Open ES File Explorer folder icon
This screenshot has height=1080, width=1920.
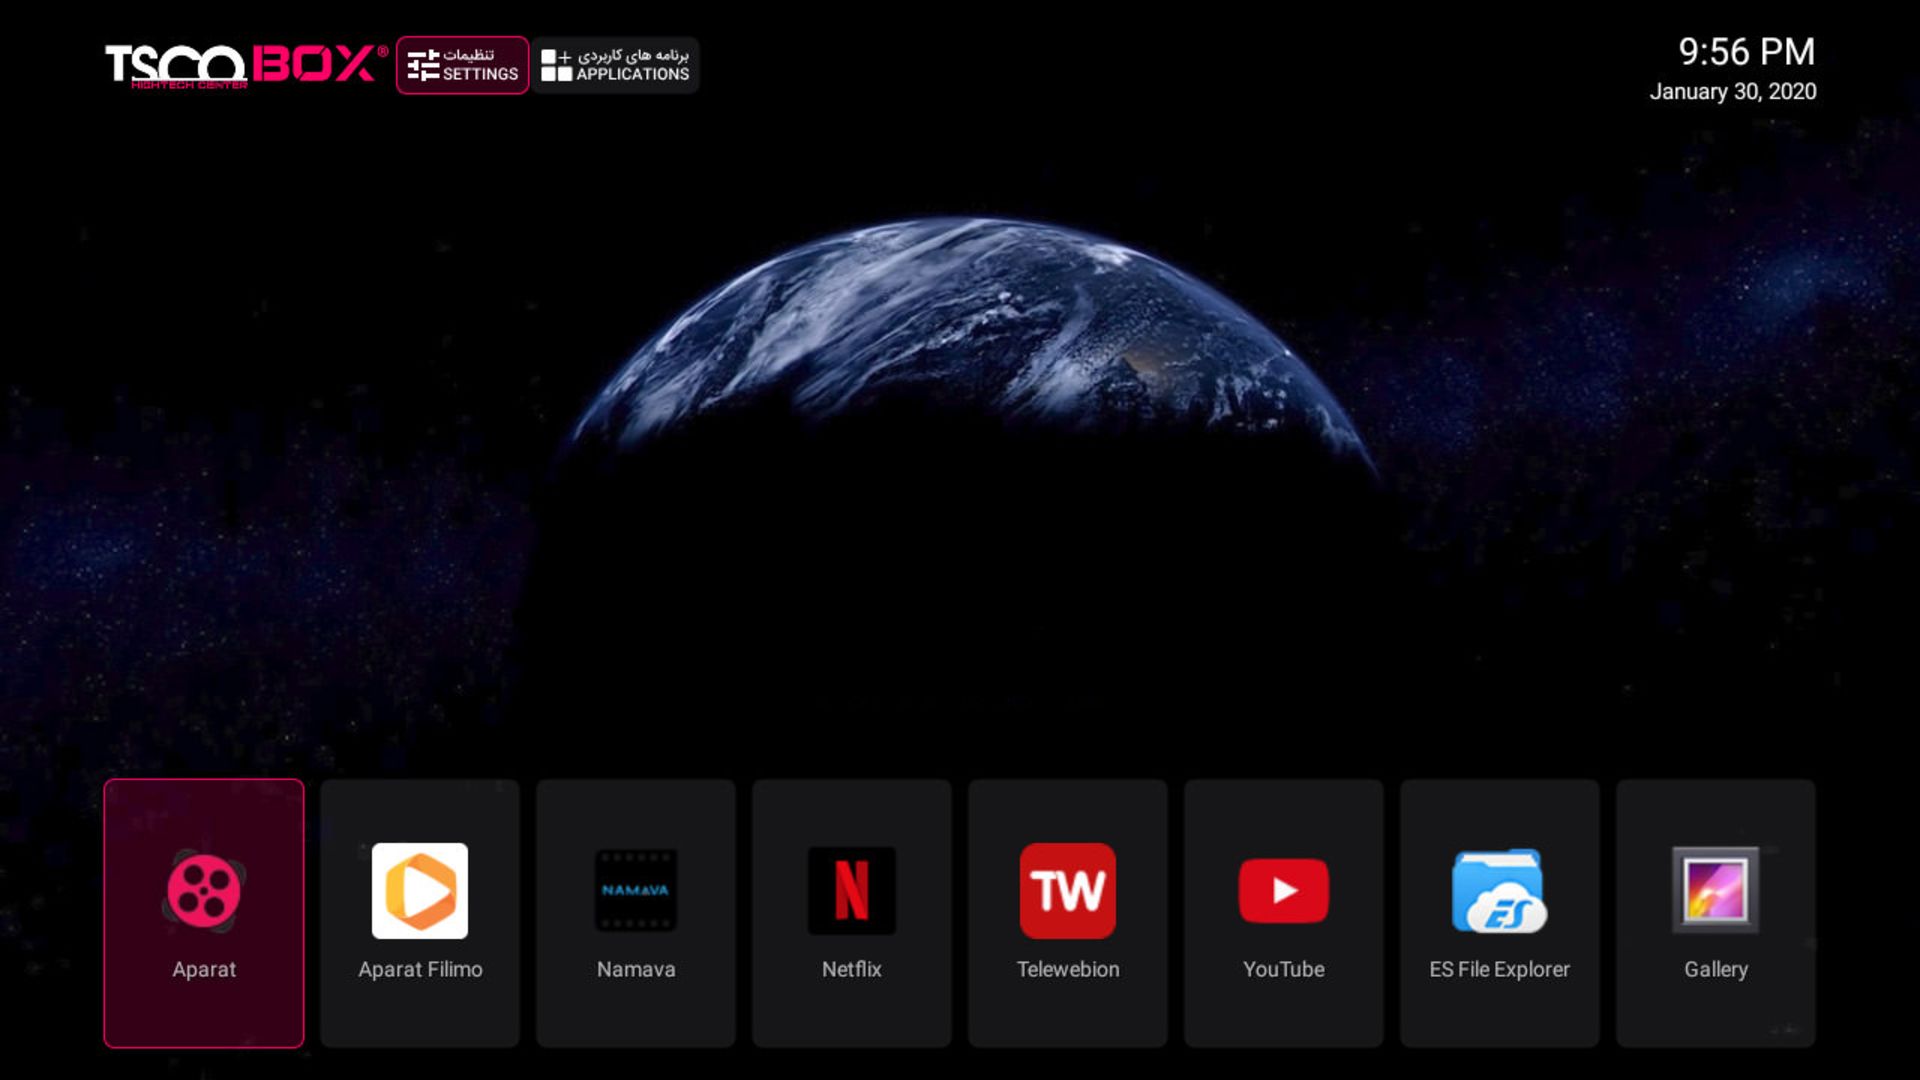click(1499, 890)
